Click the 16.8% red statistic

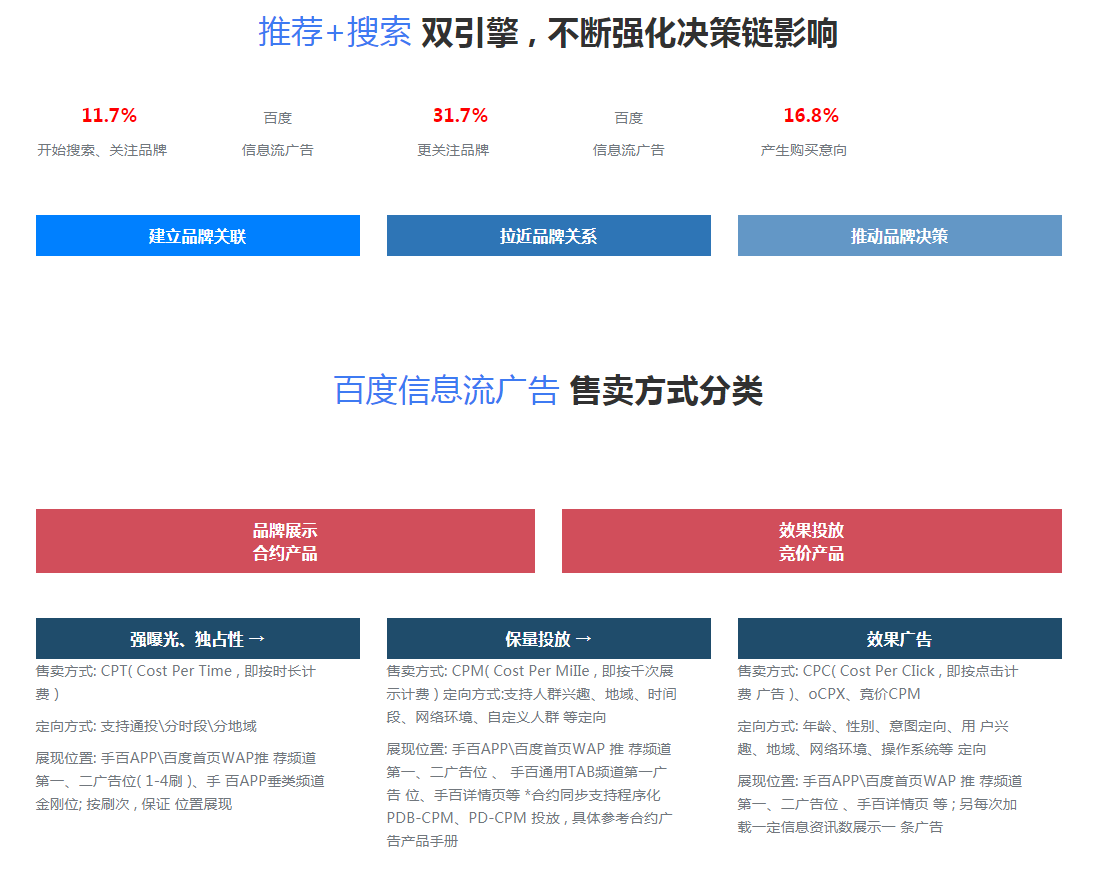[x=811, y=115]
